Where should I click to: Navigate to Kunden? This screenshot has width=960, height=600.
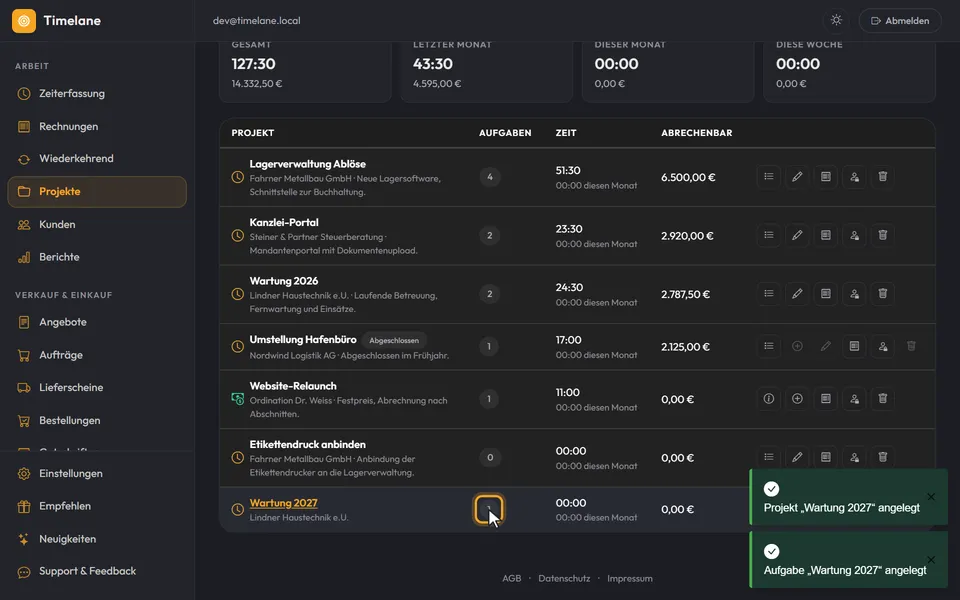(x=97, y=225)
